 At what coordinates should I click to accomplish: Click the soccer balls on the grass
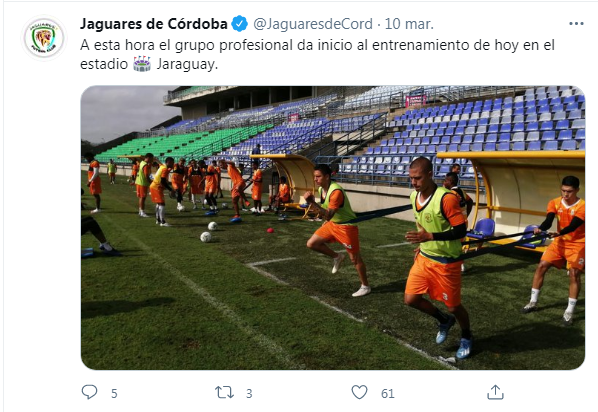tap(208, 232)
